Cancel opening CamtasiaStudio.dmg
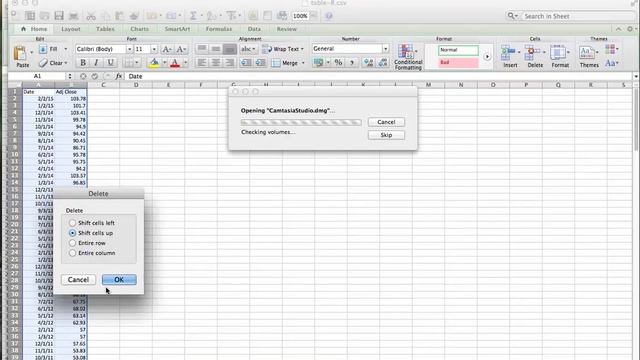 386,122
